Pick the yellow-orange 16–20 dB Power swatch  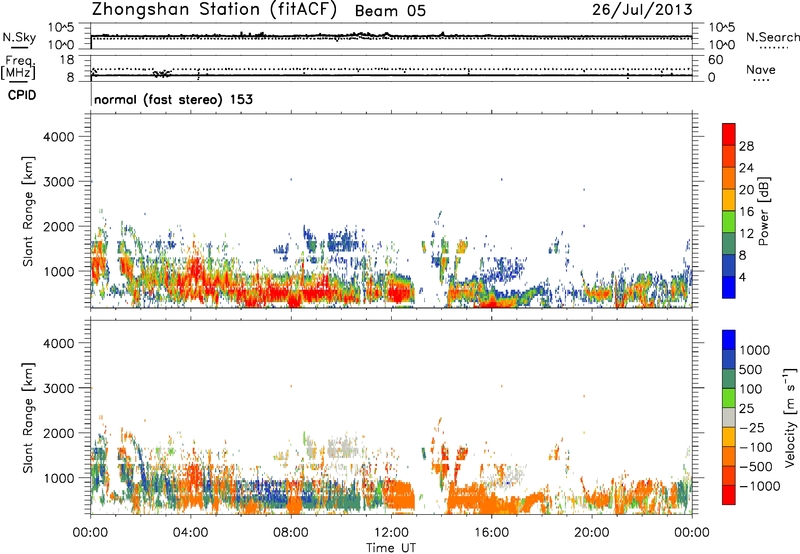coord(729,200)
